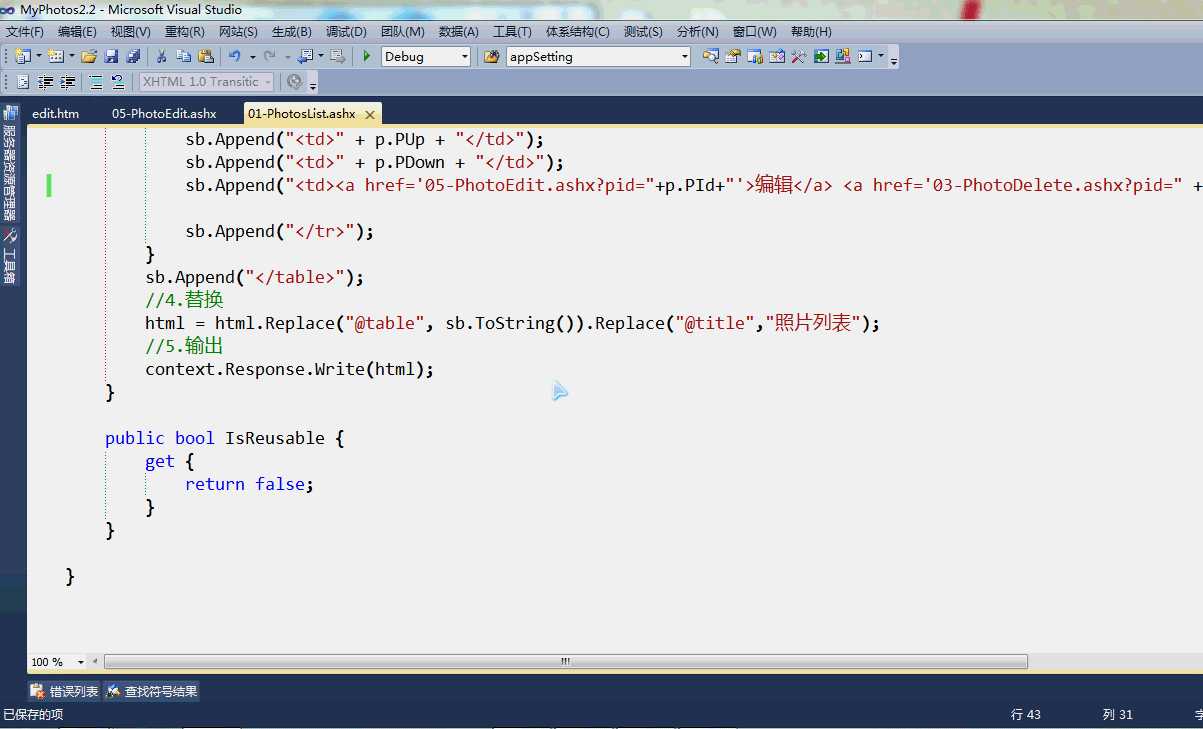The width and height of the screenshot is (1203, 729).
Task: Switch to the edit.htm tab
Action: (56, 114)
